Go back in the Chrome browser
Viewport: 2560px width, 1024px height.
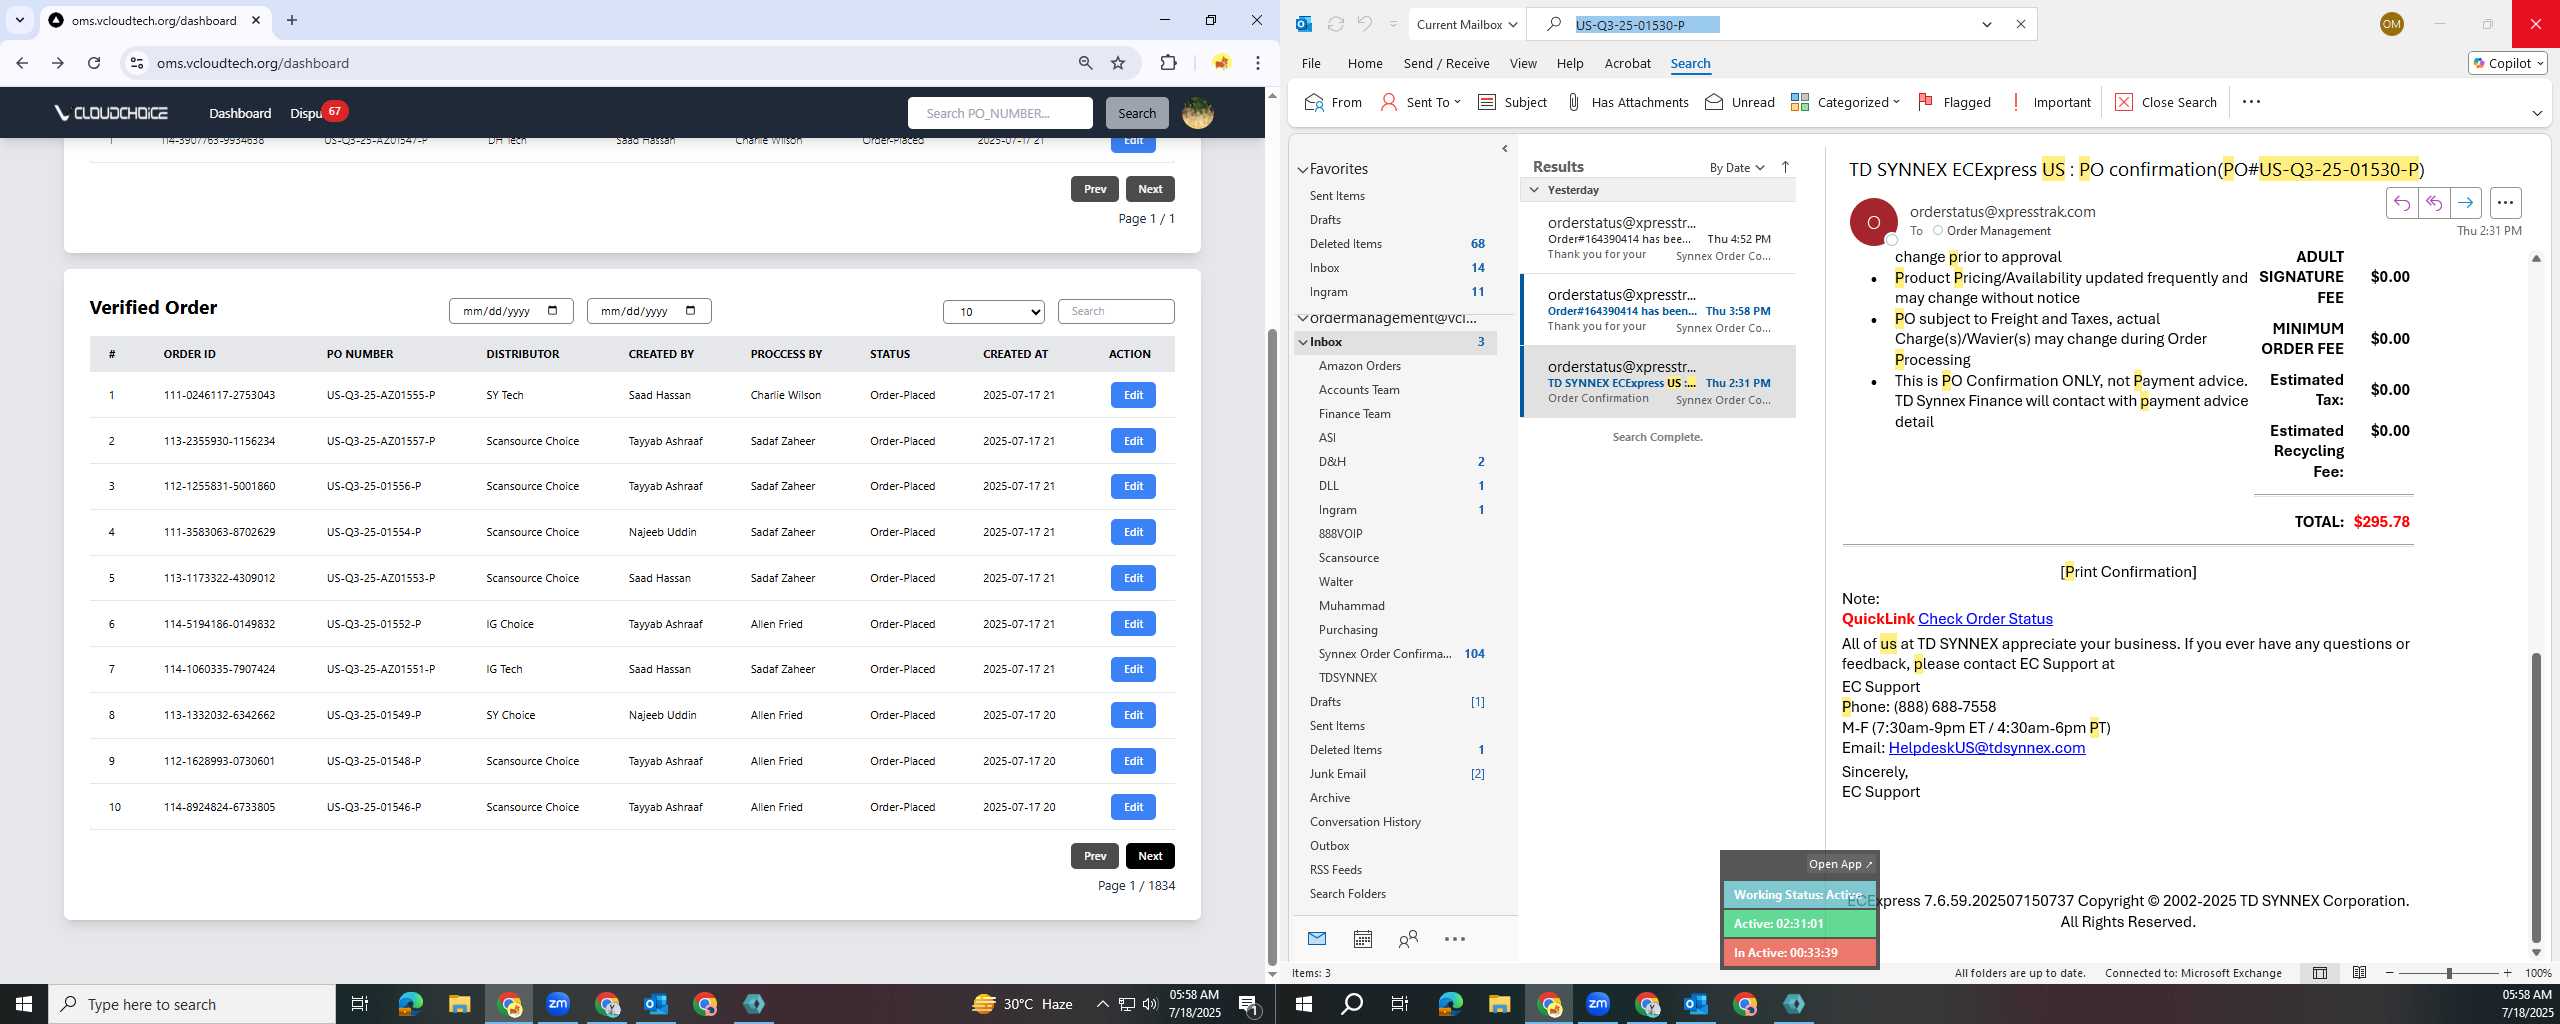tap(22, 63)
